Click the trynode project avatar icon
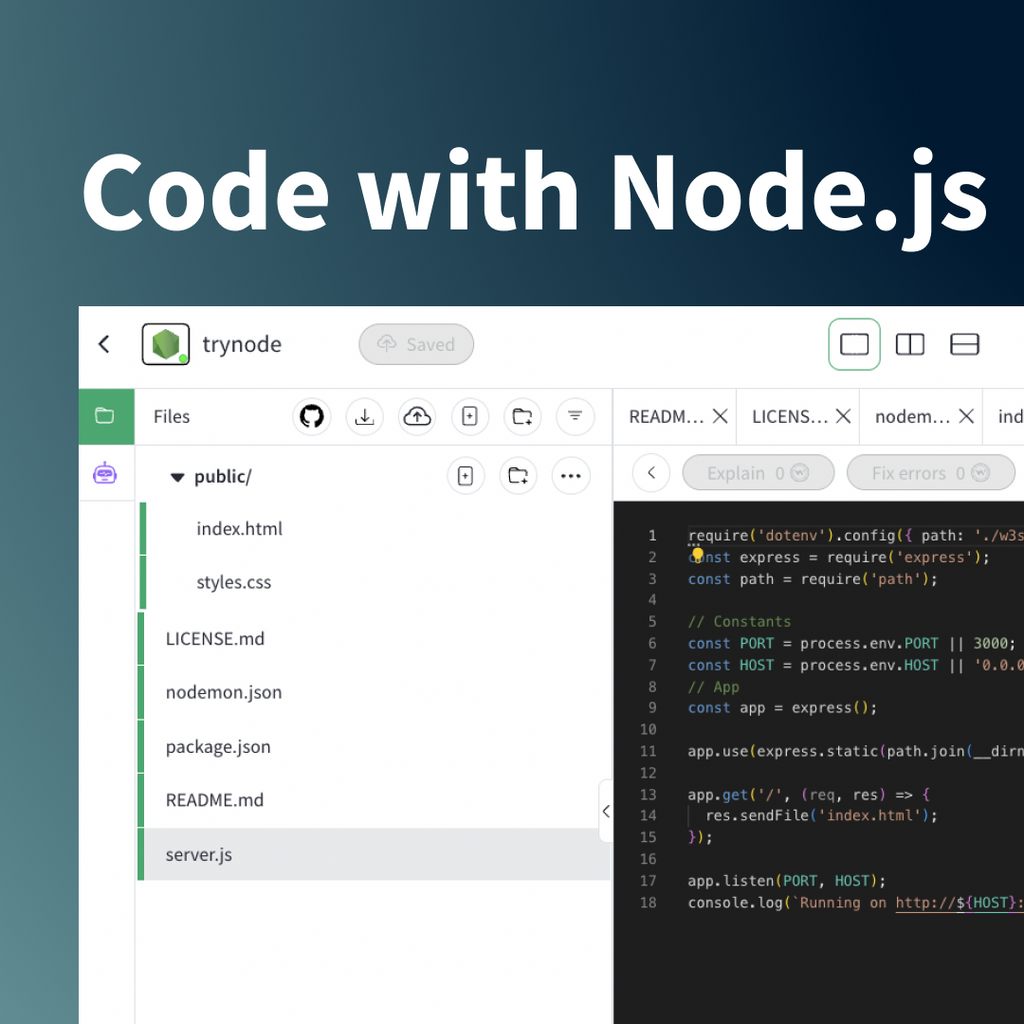This screenshot has width=1024, height=1024. click(166, 344)
